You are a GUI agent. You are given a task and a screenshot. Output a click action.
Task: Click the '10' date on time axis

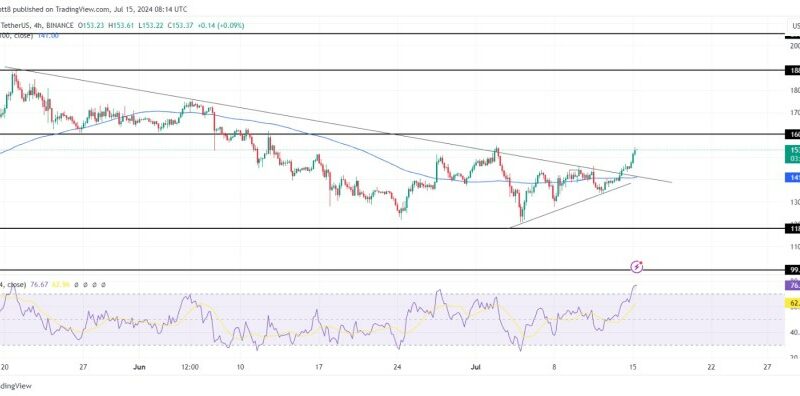tap(241, 366)
